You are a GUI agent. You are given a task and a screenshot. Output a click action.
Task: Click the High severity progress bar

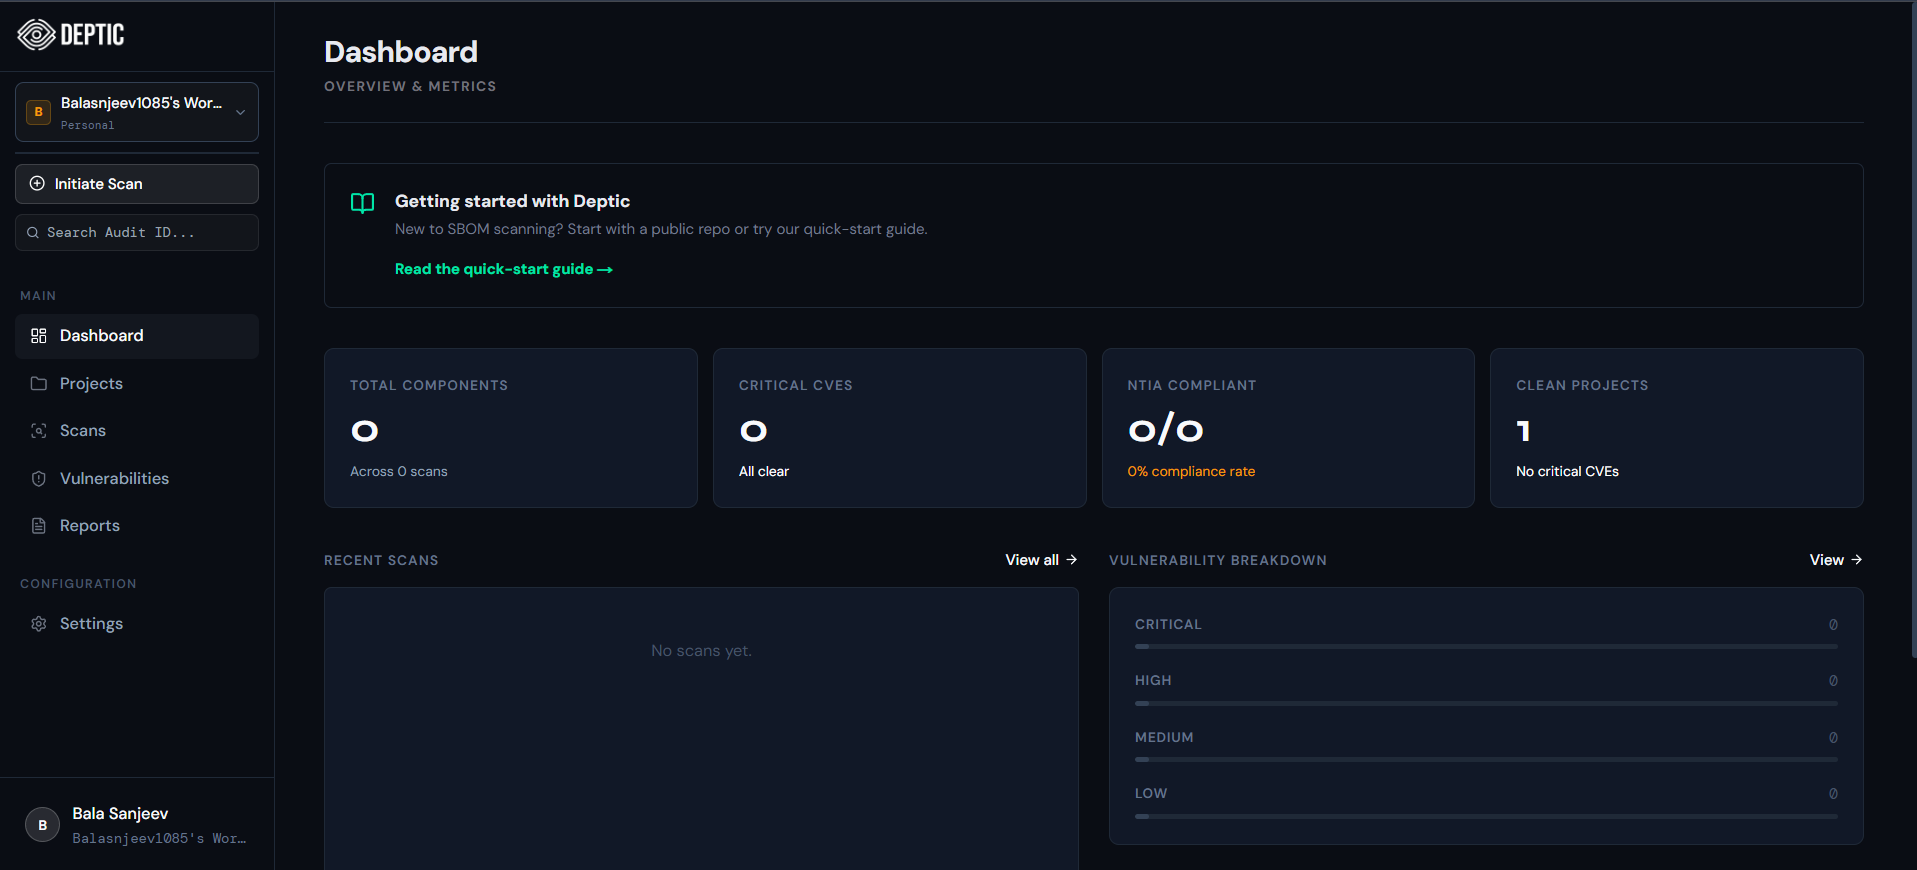(1486, 704)
